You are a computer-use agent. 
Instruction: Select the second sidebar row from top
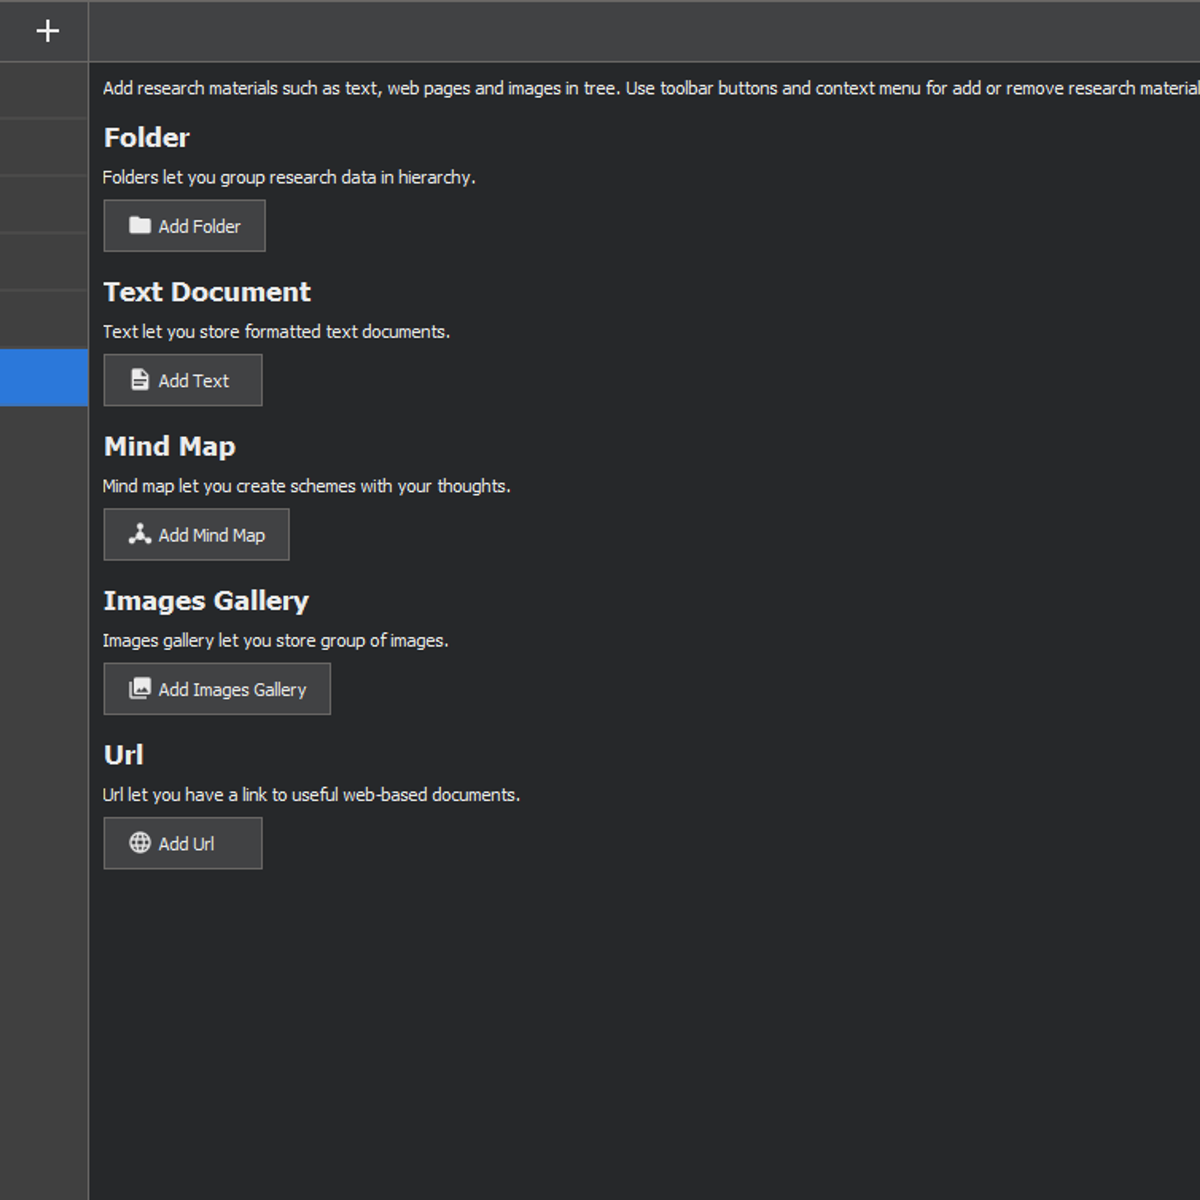(x=44, y=148)
